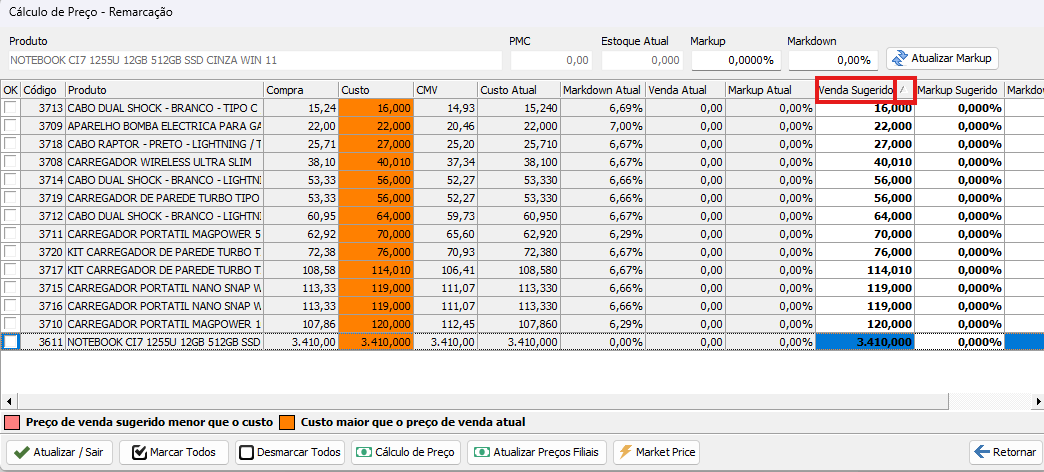The width and height of the screenshot is (1044, 472).
Task: Click Desmarcar Todos empty-box button
Action: (291, 452)
